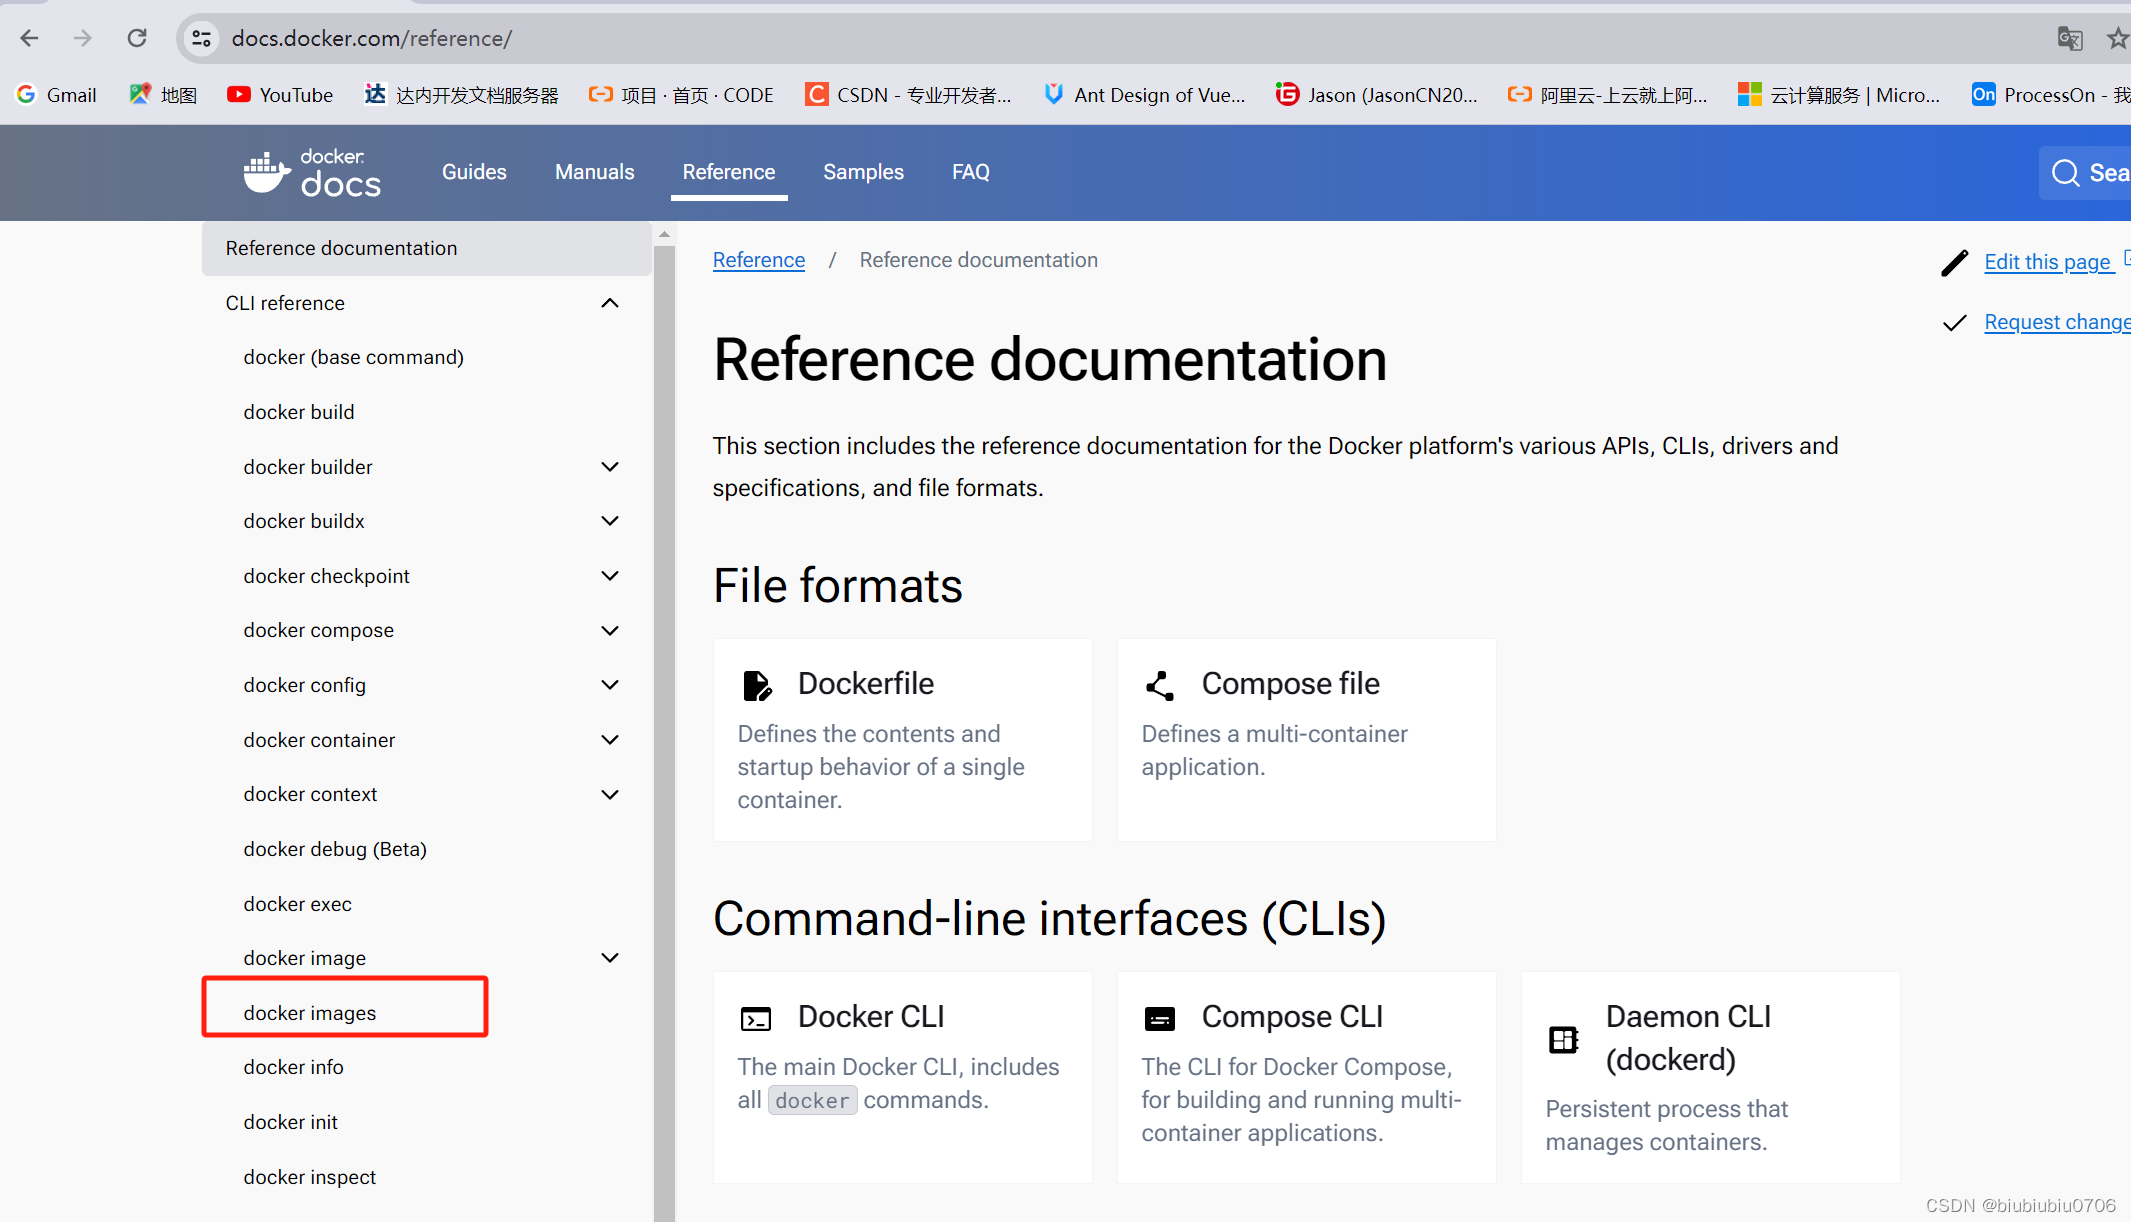Reload the page with the refresh icon

point(137,37)
